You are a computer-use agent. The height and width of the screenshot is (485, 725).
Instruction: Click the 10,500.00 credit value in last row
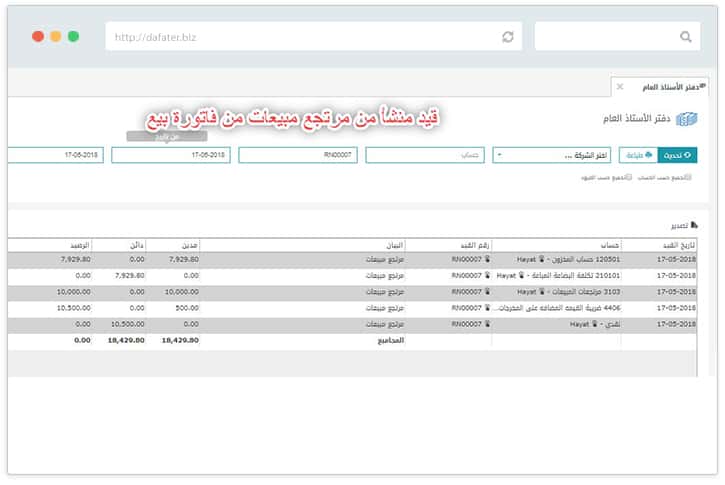tap(128, 324)
